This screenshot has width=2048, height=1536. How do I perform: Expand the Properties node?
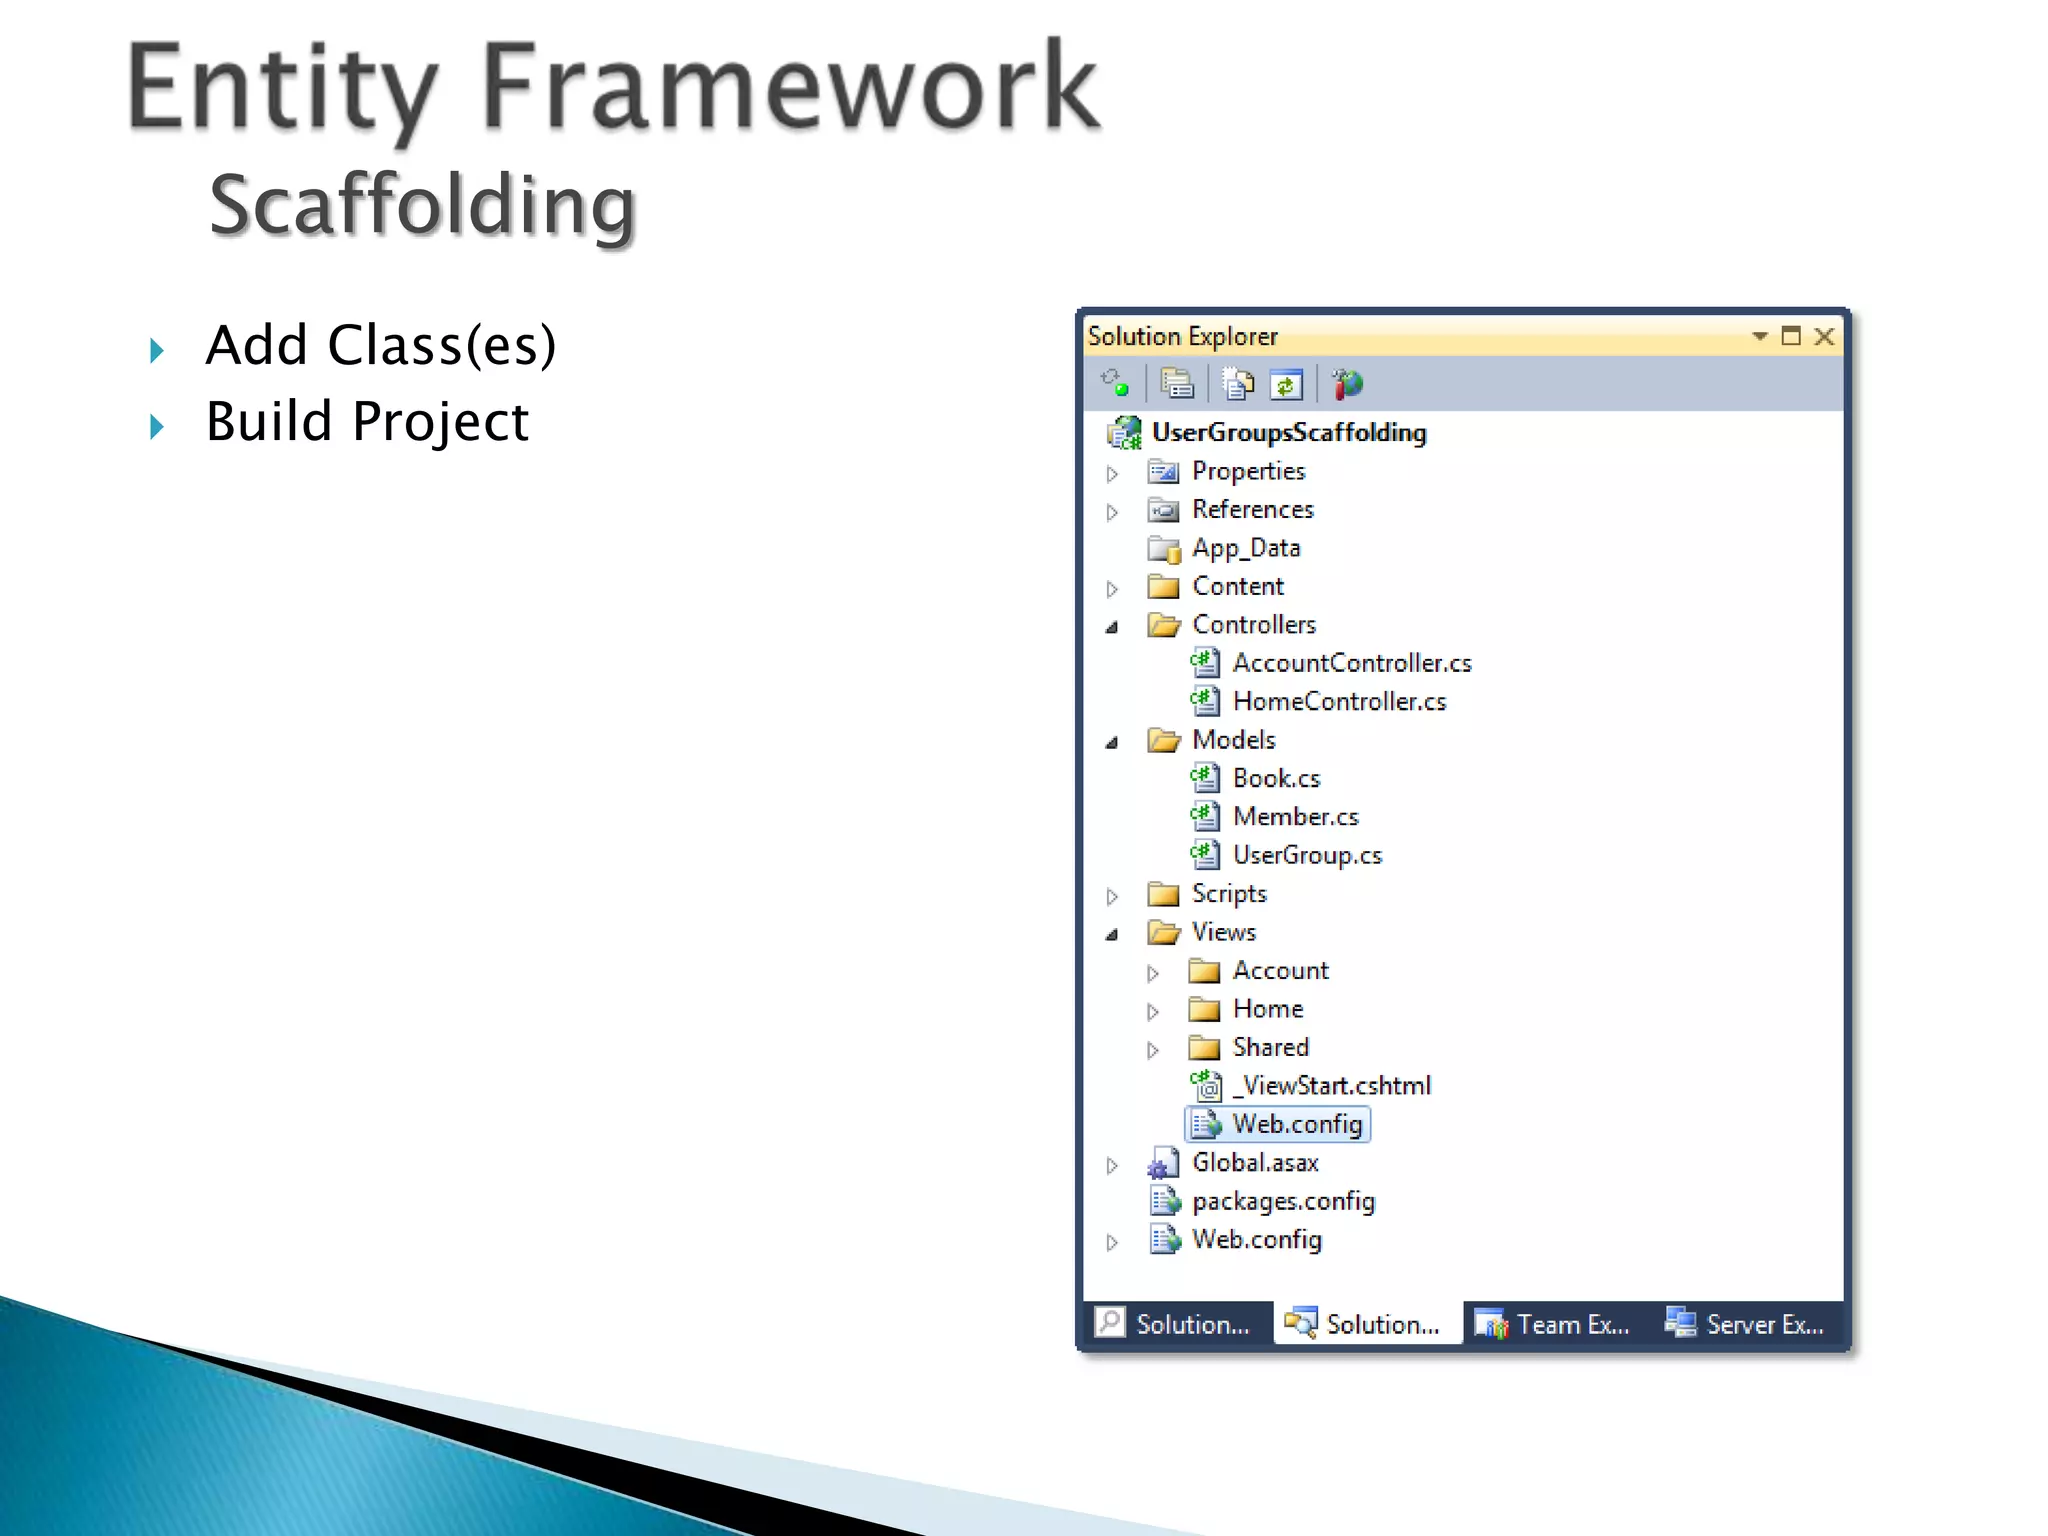point(1112,473)
